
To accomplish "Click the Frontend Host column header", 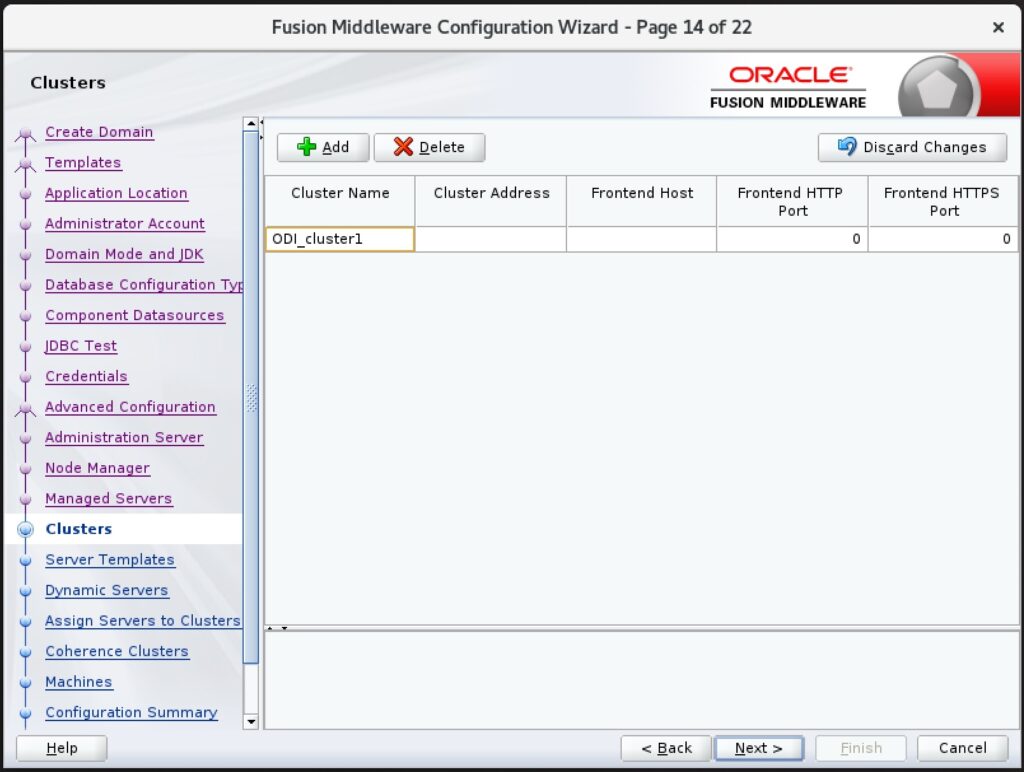I will pyautogui.click(x=641, y=201).
